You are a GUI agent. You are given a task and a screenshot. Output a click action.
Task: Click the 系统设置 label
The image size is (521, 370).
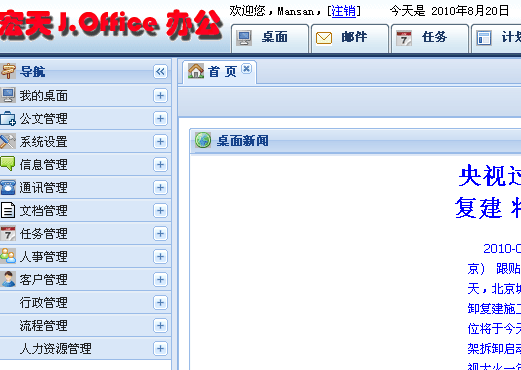(x=43, y=141)
